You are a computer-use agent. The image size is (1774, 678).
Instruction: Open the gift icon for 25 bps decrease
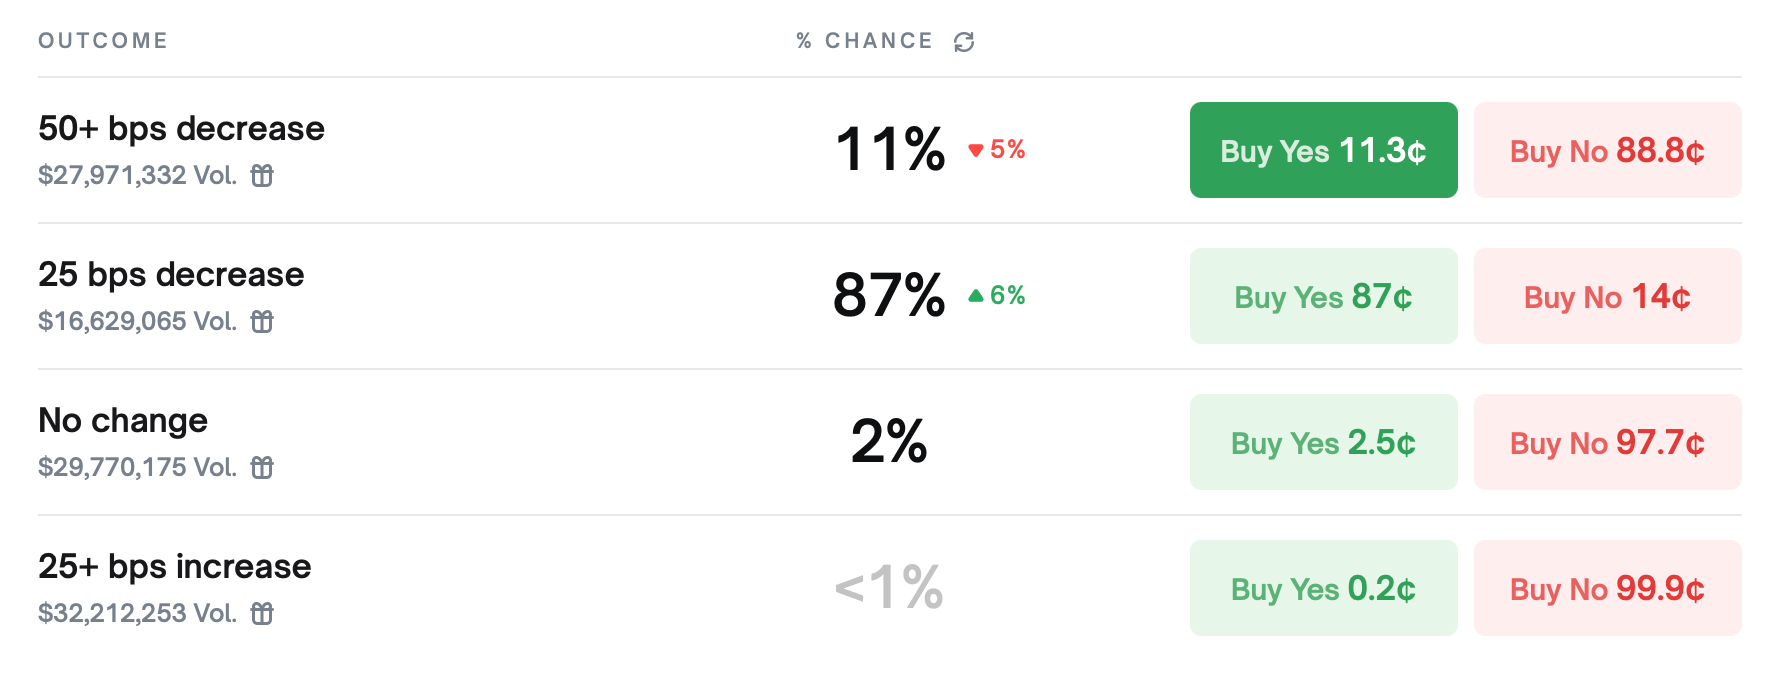pyautogui.click(x=262, y=322)
